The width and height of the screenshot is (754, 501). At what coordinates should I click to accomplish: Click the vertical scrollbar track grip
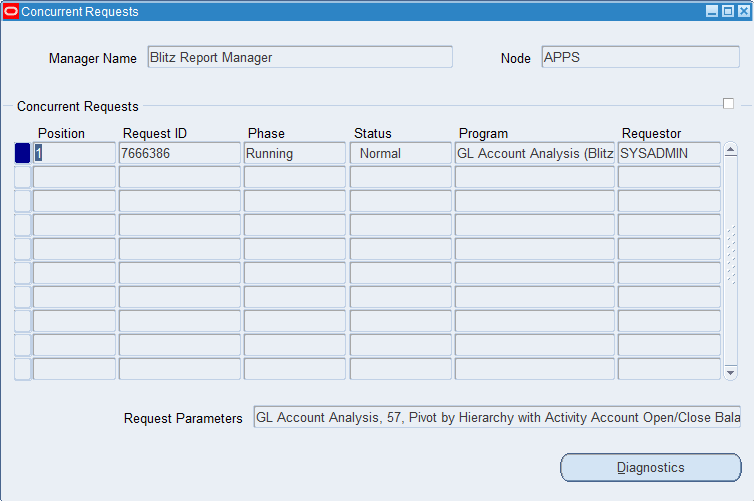[x=731, y=255]
